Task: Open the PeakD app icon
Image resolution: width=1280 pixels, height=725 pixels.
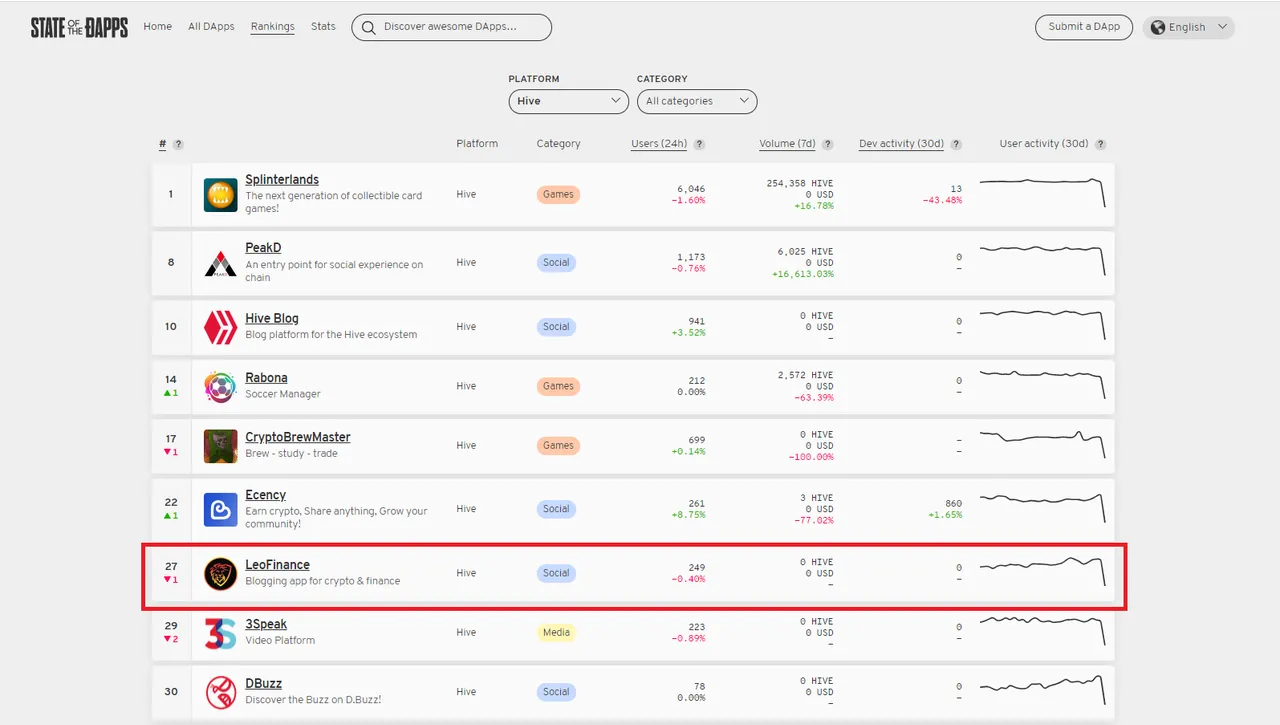Action: click(x=220, y=263)
